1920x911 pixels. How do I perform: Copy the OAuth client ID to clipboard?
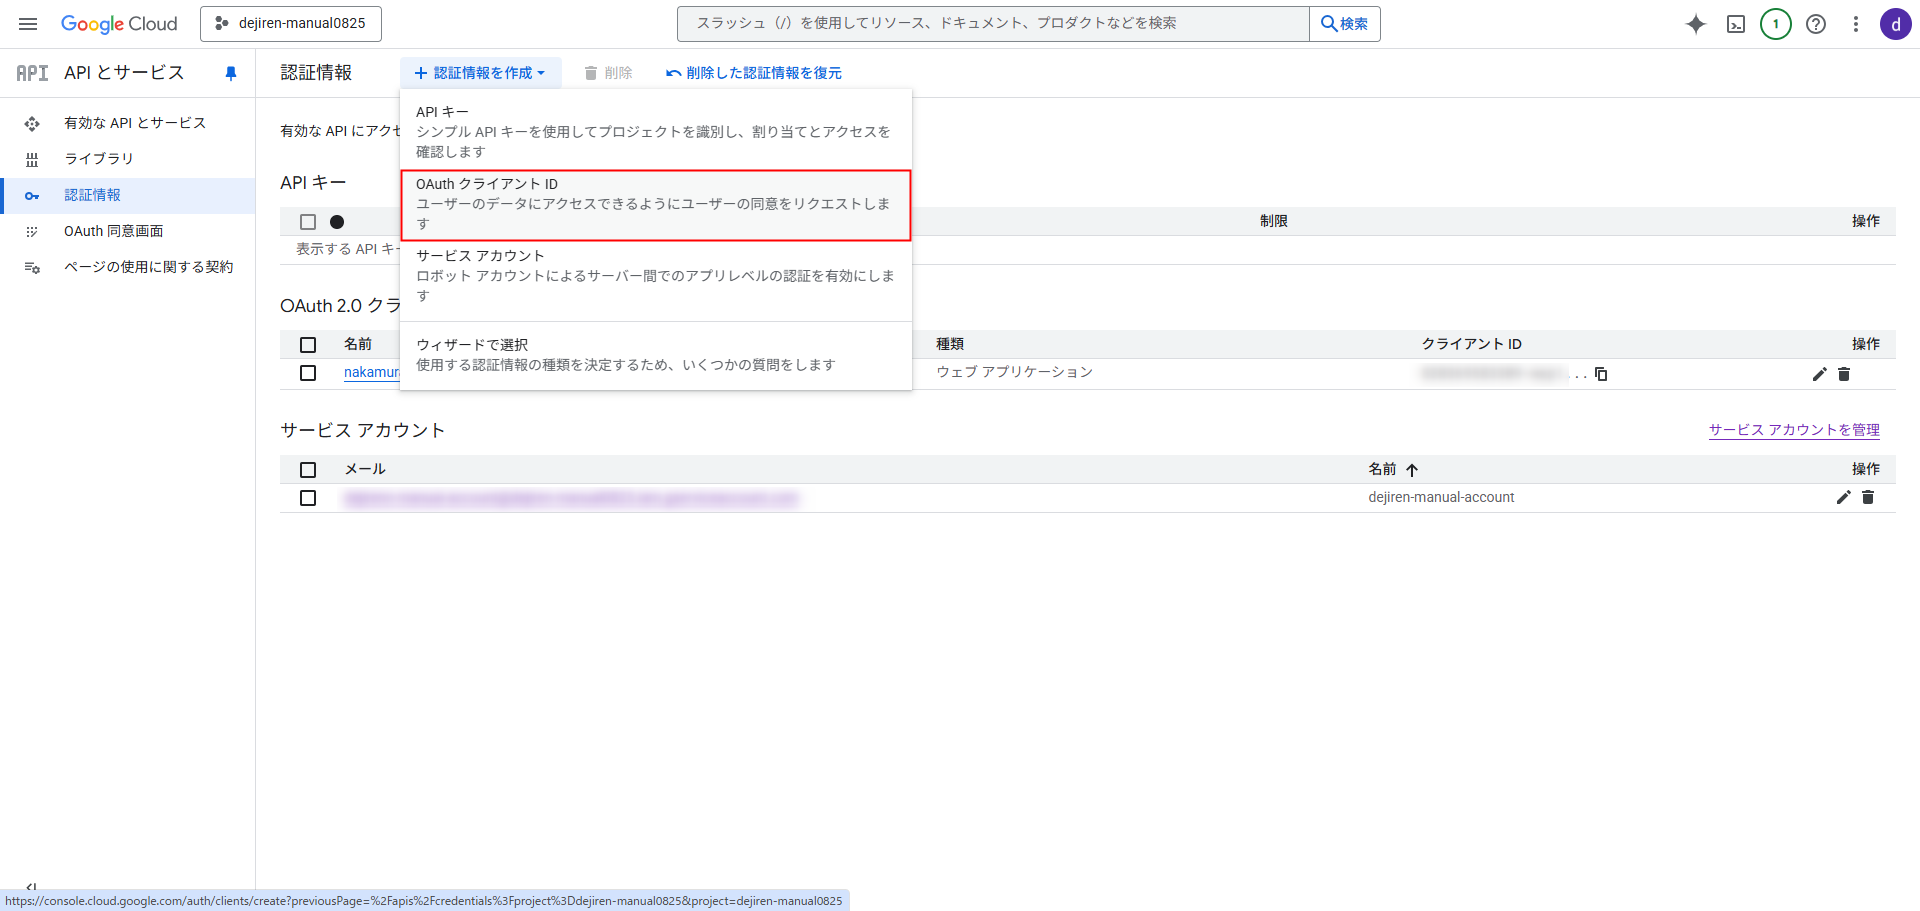coord(1601,374)
